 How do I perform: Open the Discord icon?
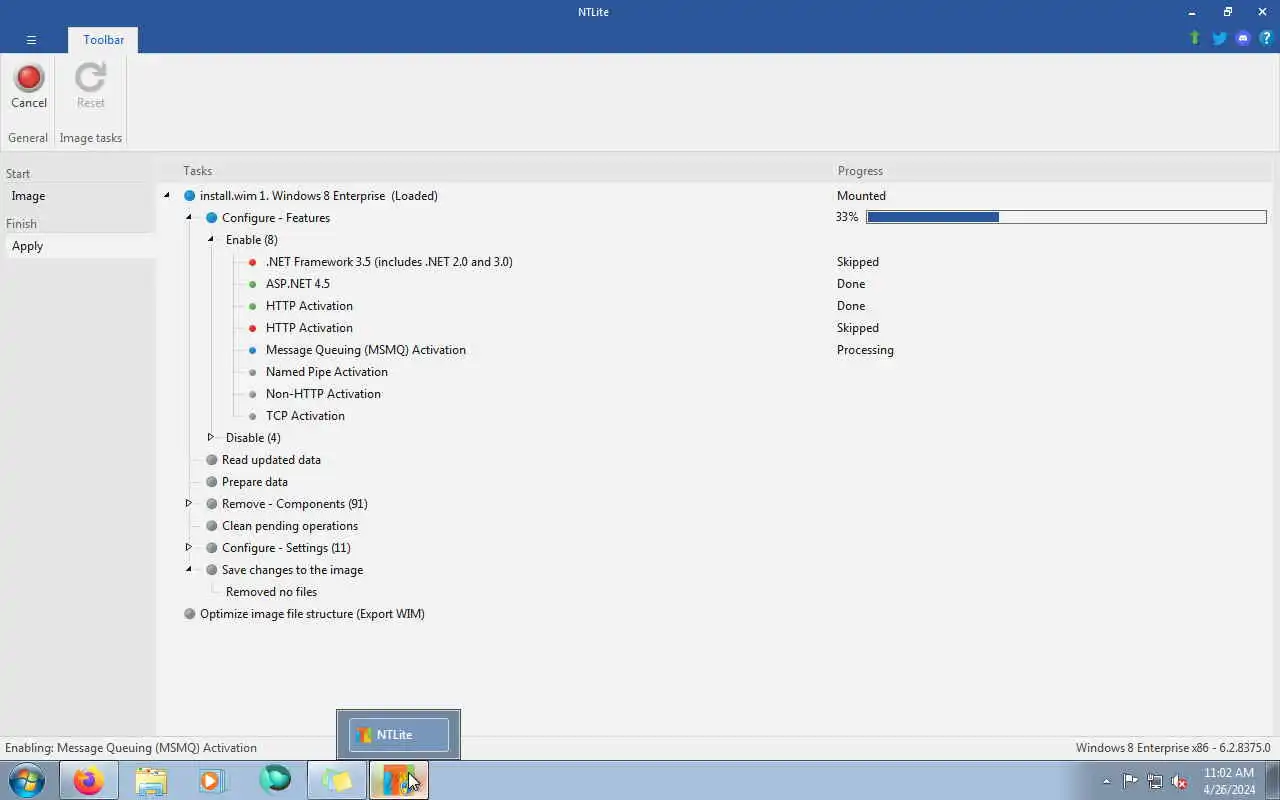(x=1243, y=38)
